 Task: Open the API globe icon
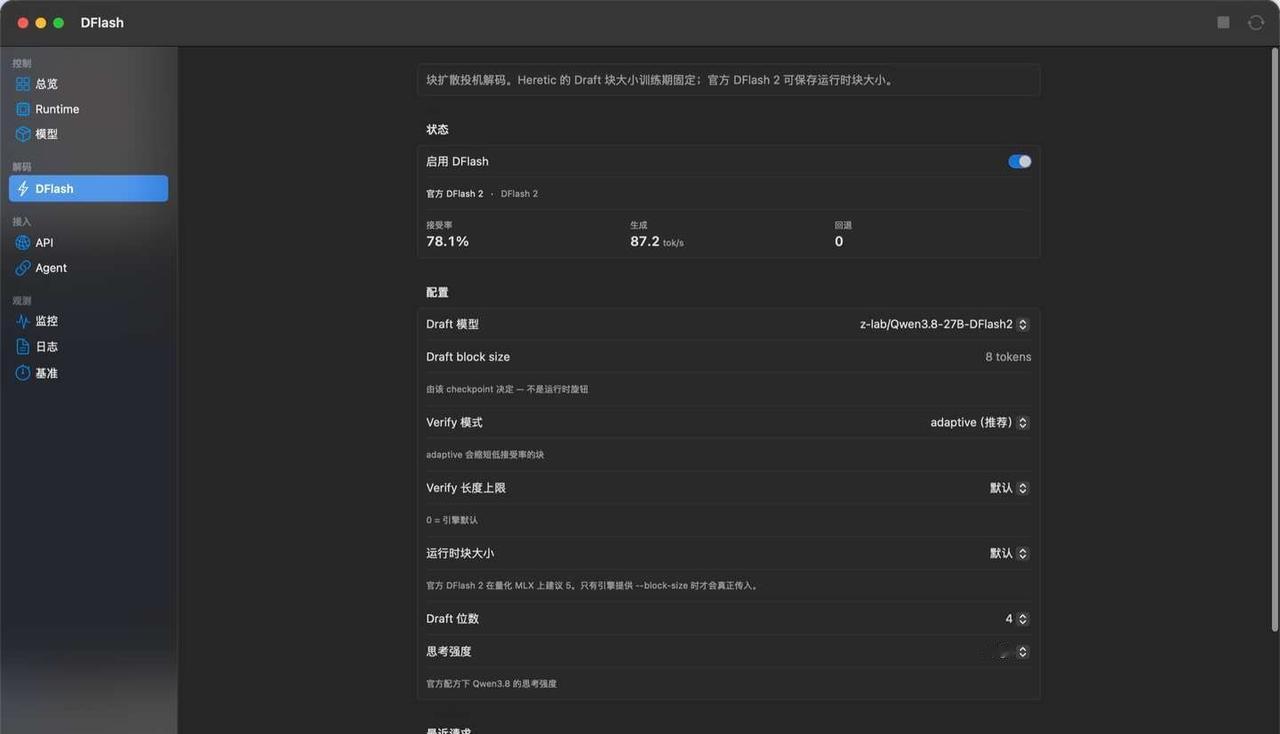pos(23,243)
